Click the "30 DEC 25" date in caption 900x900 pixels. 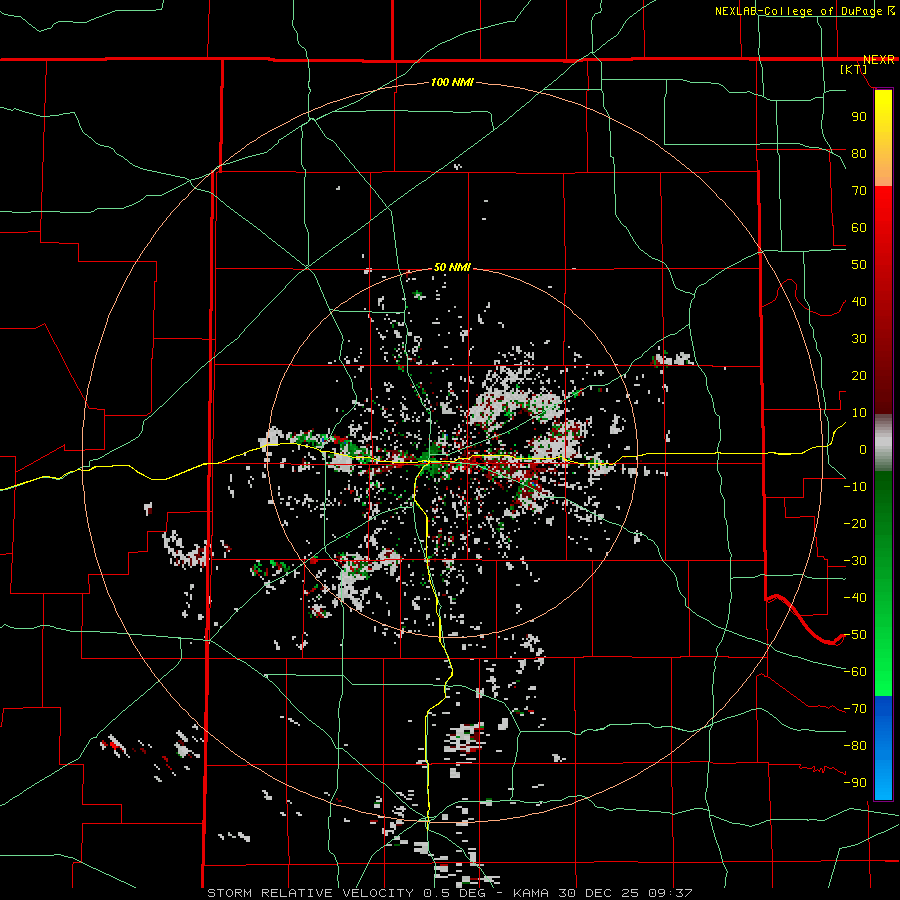[x=599, y=893]
